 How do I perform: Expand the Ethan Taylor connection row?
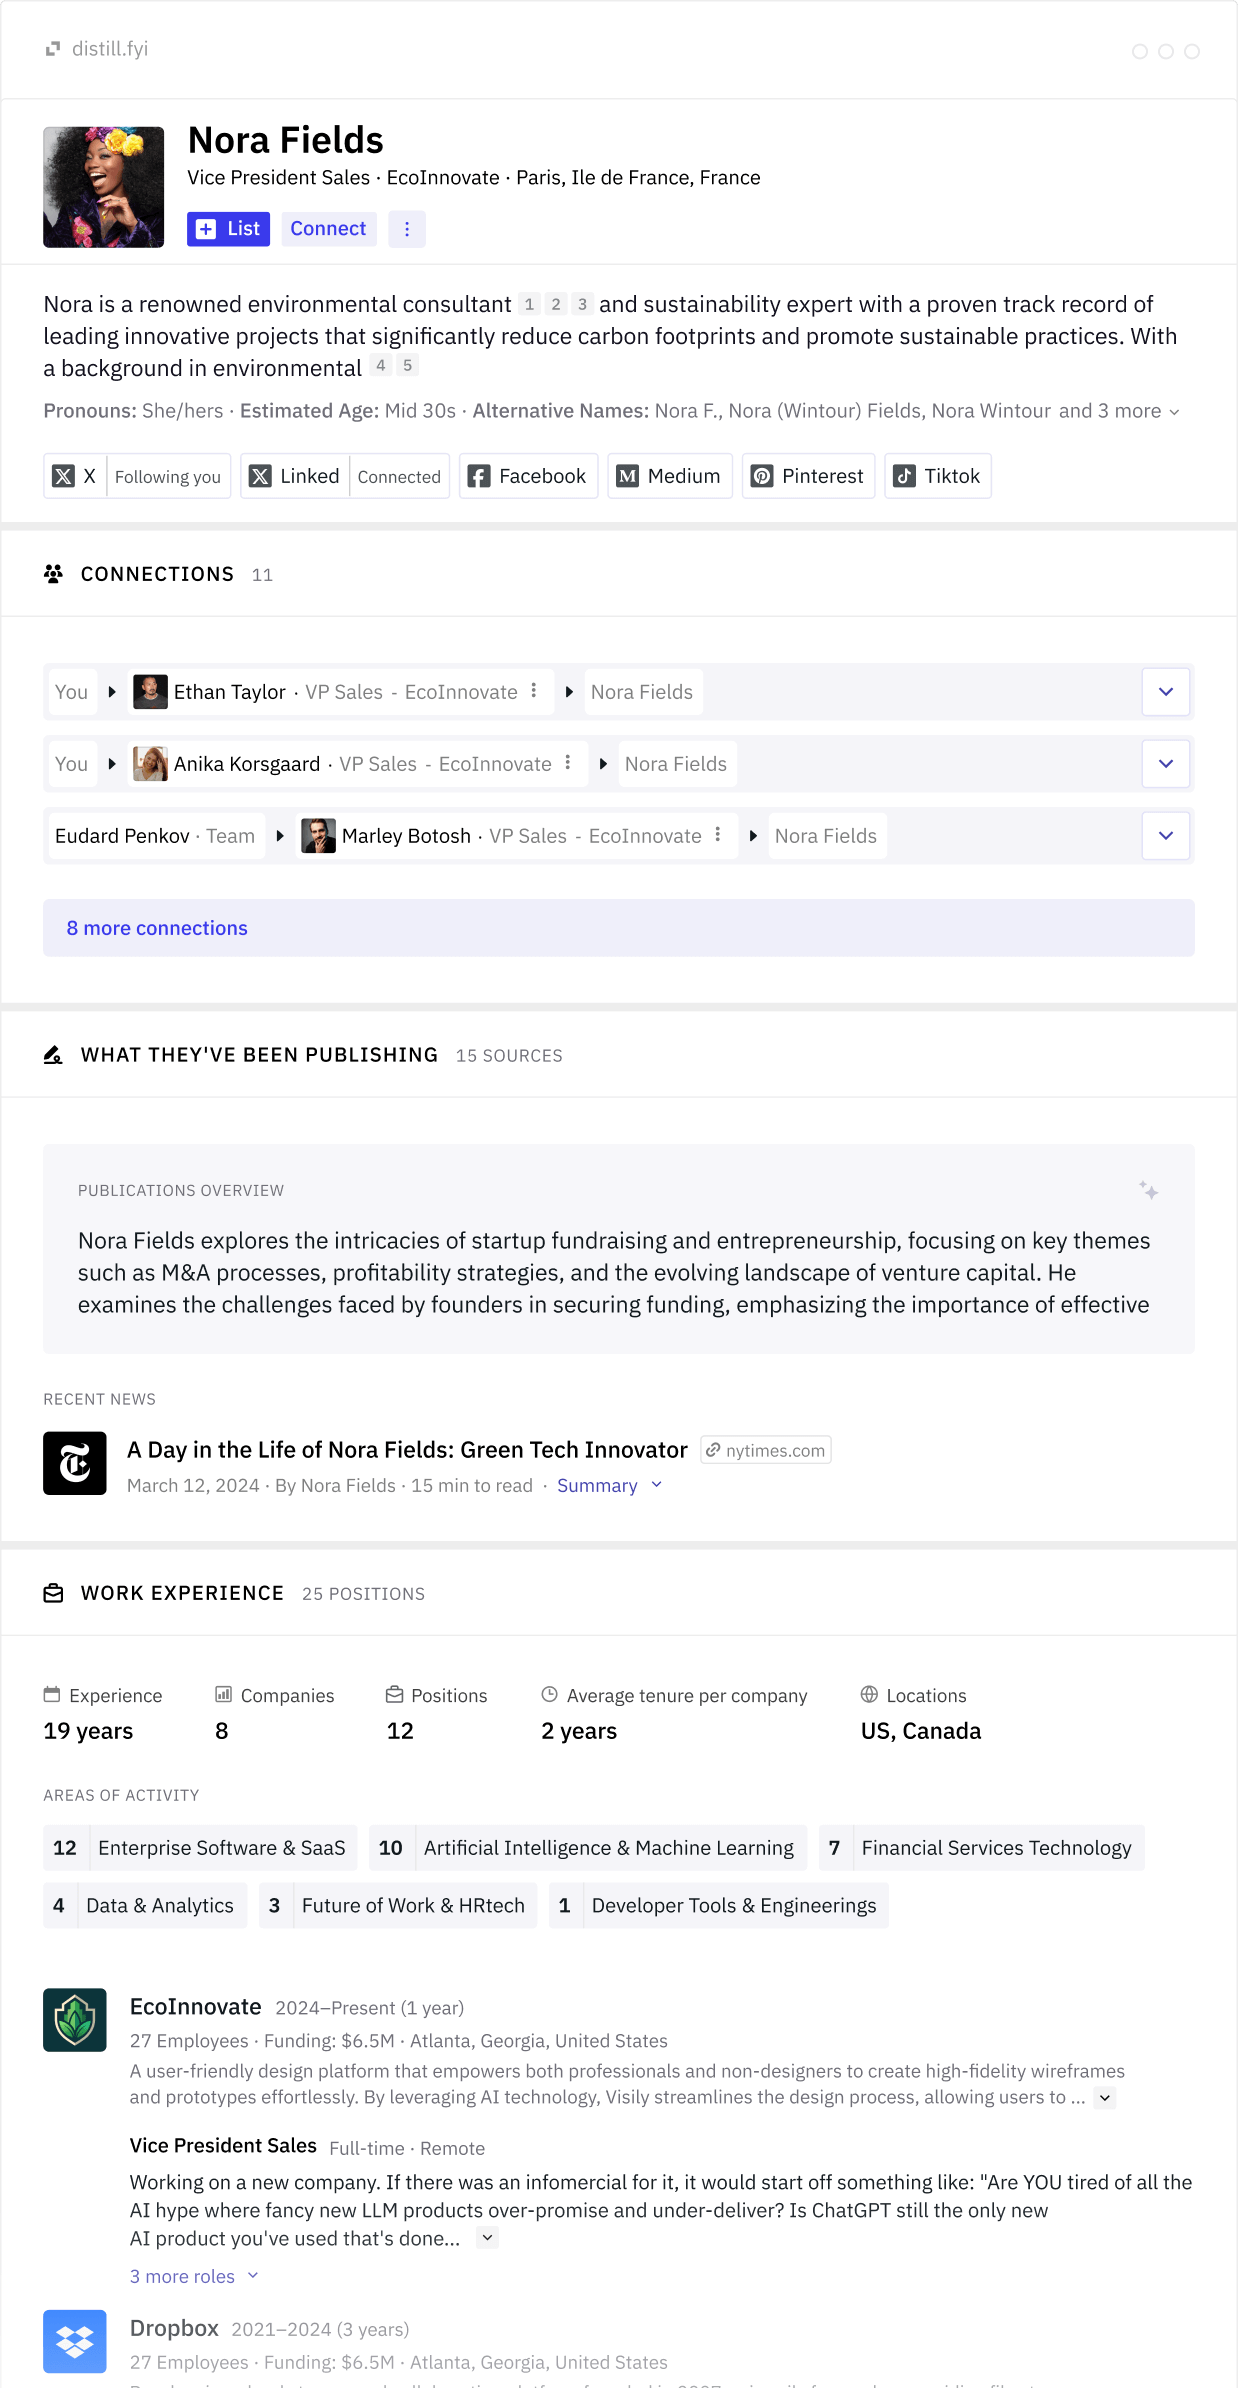point(1165,692)
